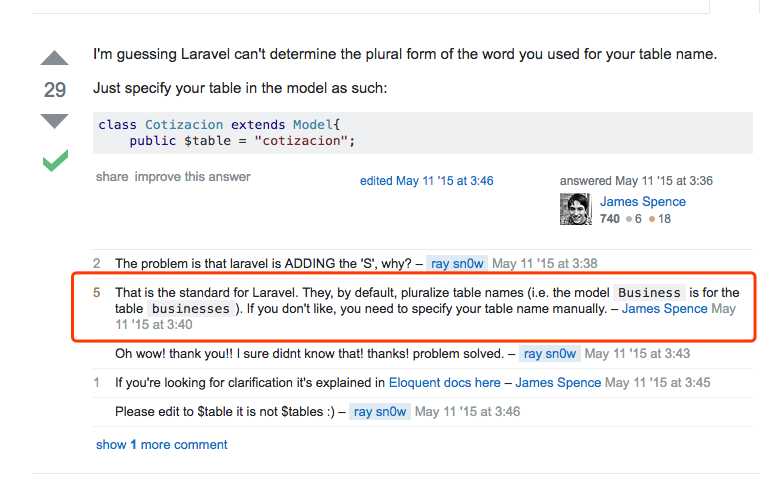The height and width of the screenshot is (483, 782).
Task: Click James Spence name in highlighted comment
Action: tap(664, 309)
